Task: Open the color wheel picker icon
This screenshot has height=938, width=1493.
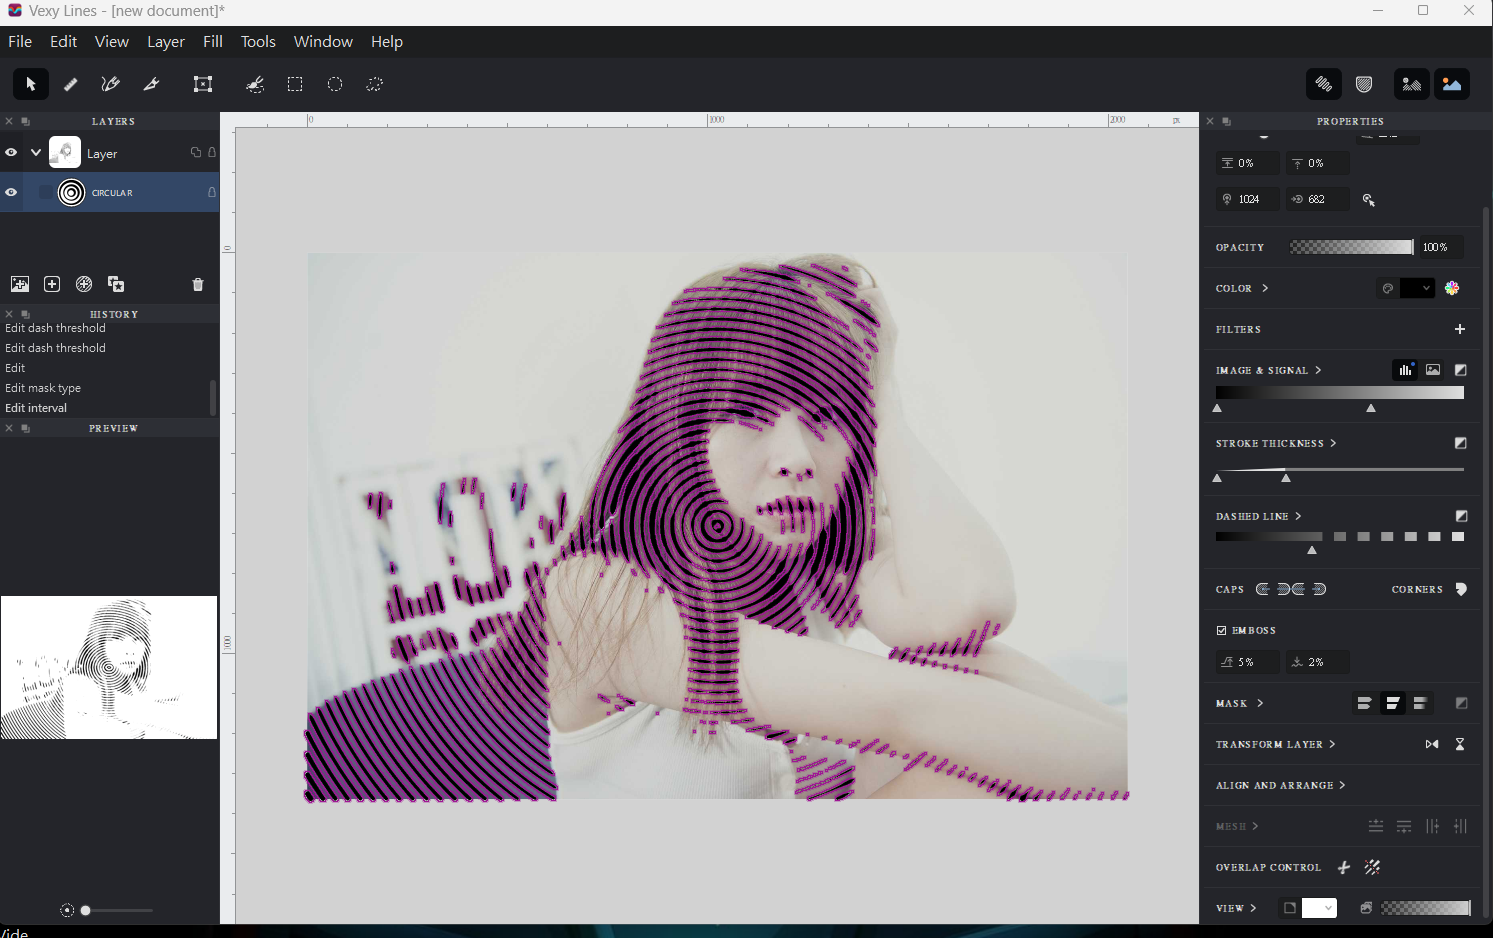Action: (x=1452, y=288)
